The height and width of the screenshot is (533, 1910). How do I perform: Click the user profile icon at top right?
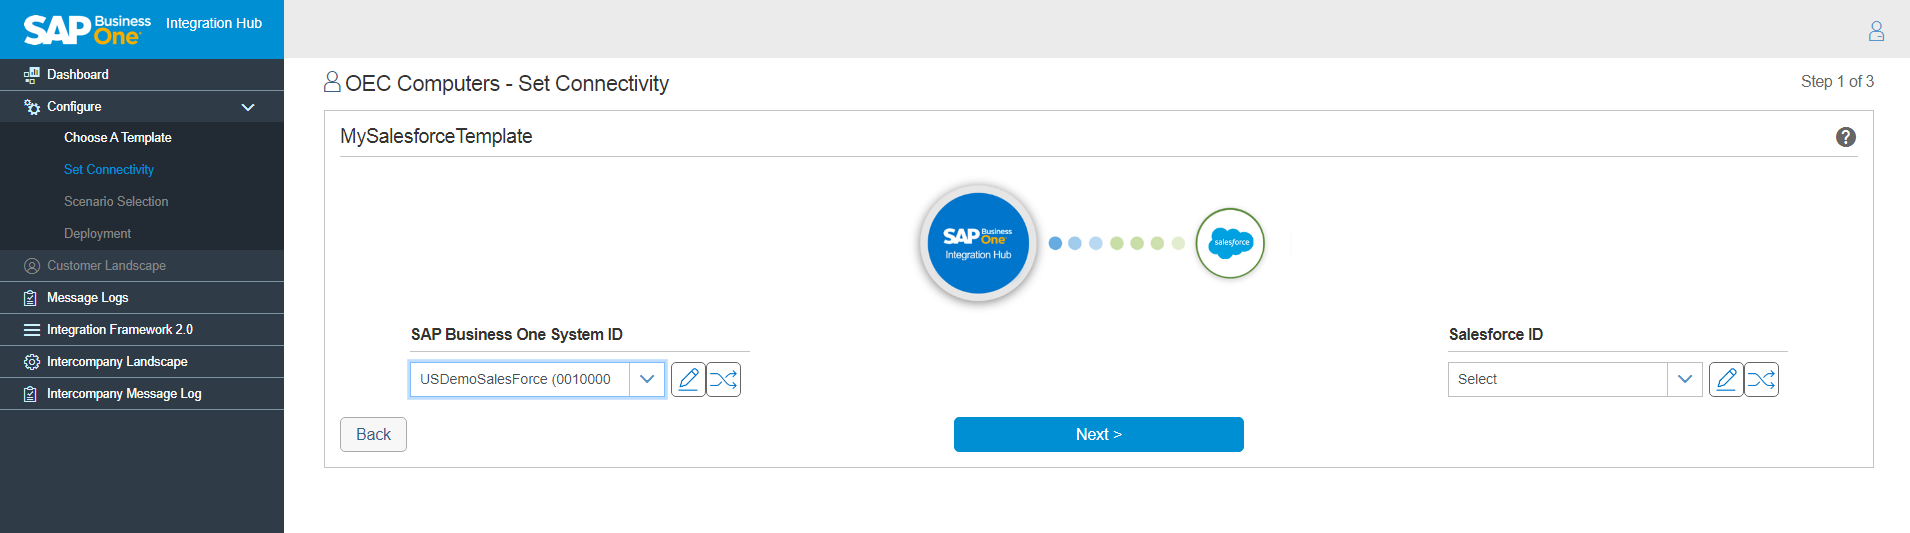[x=1876, y=31]
